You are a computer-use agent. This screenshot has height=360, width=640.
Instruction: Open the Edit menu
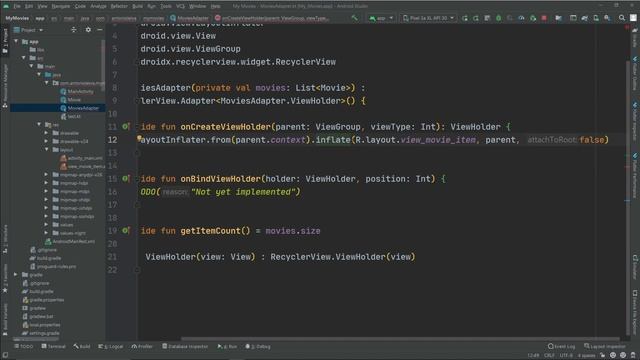(29, 6)
